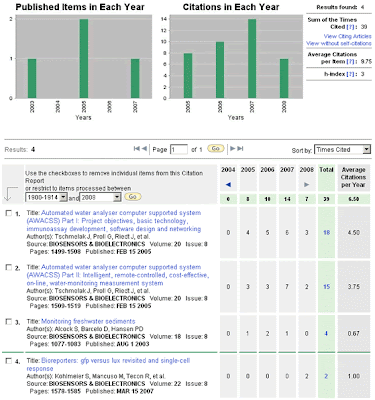Click 2007 bar in Published Items chart

[x=135, y=78]
